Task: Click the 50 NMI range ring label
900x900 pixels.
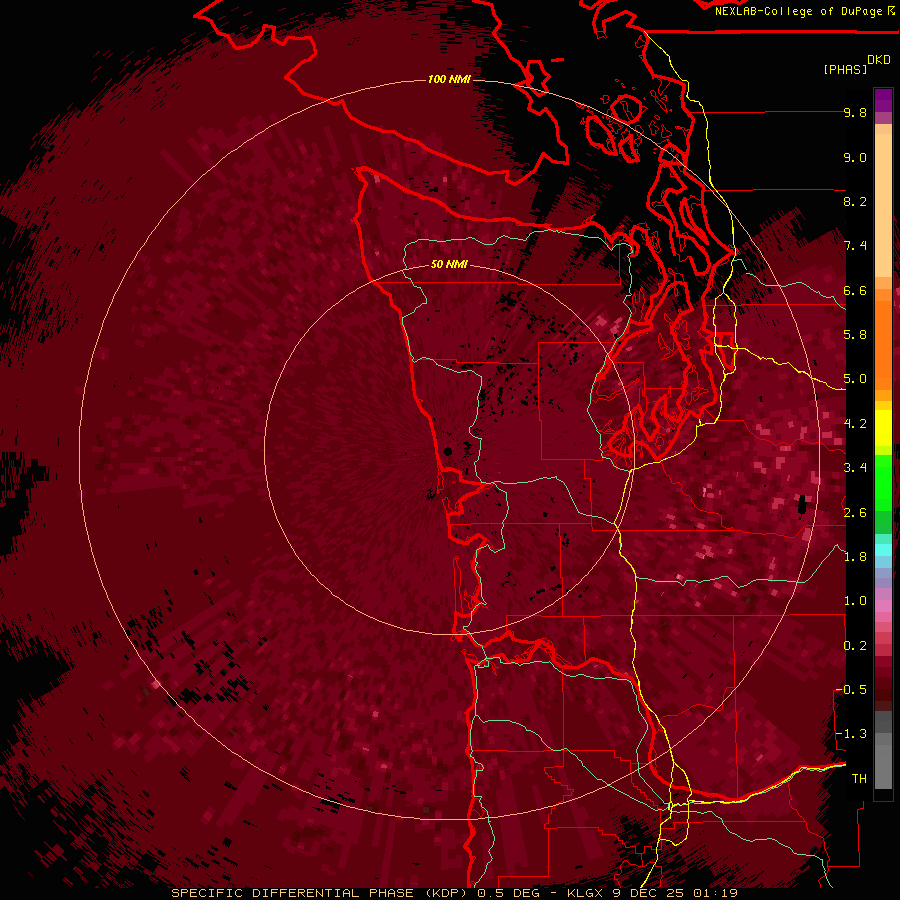Action: 449,265
